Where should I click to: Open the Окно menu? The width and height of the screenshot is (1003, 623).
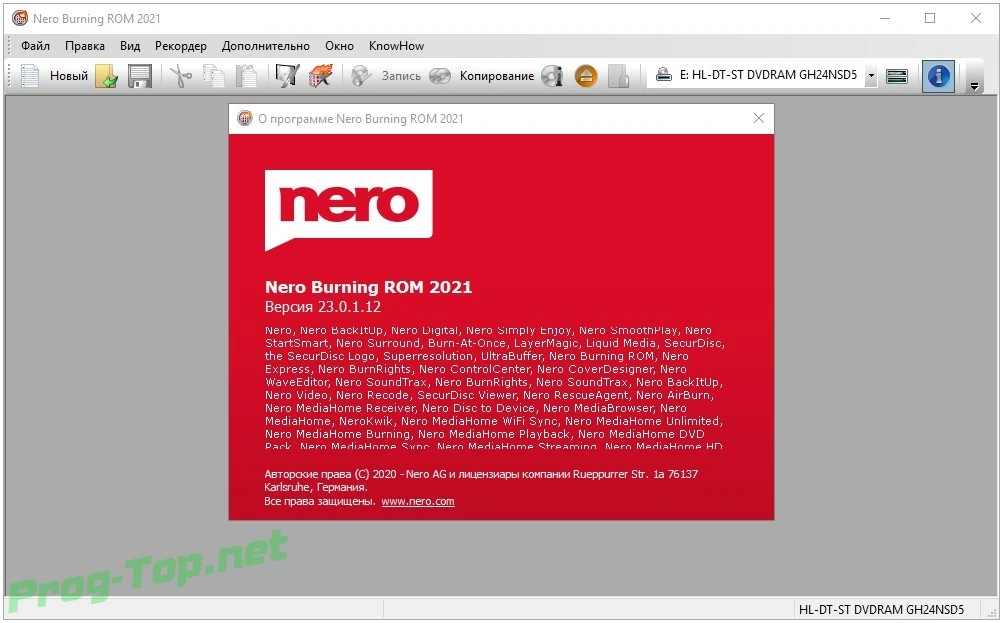coord(339,46)
